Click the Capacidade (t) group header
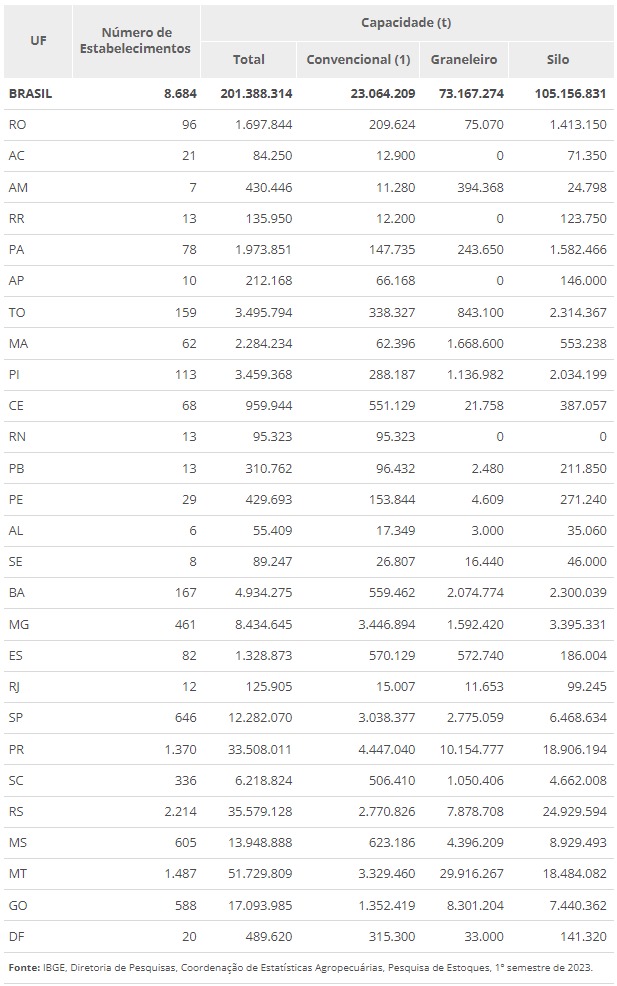The image size is (617, 986). [x=406, y=23]
